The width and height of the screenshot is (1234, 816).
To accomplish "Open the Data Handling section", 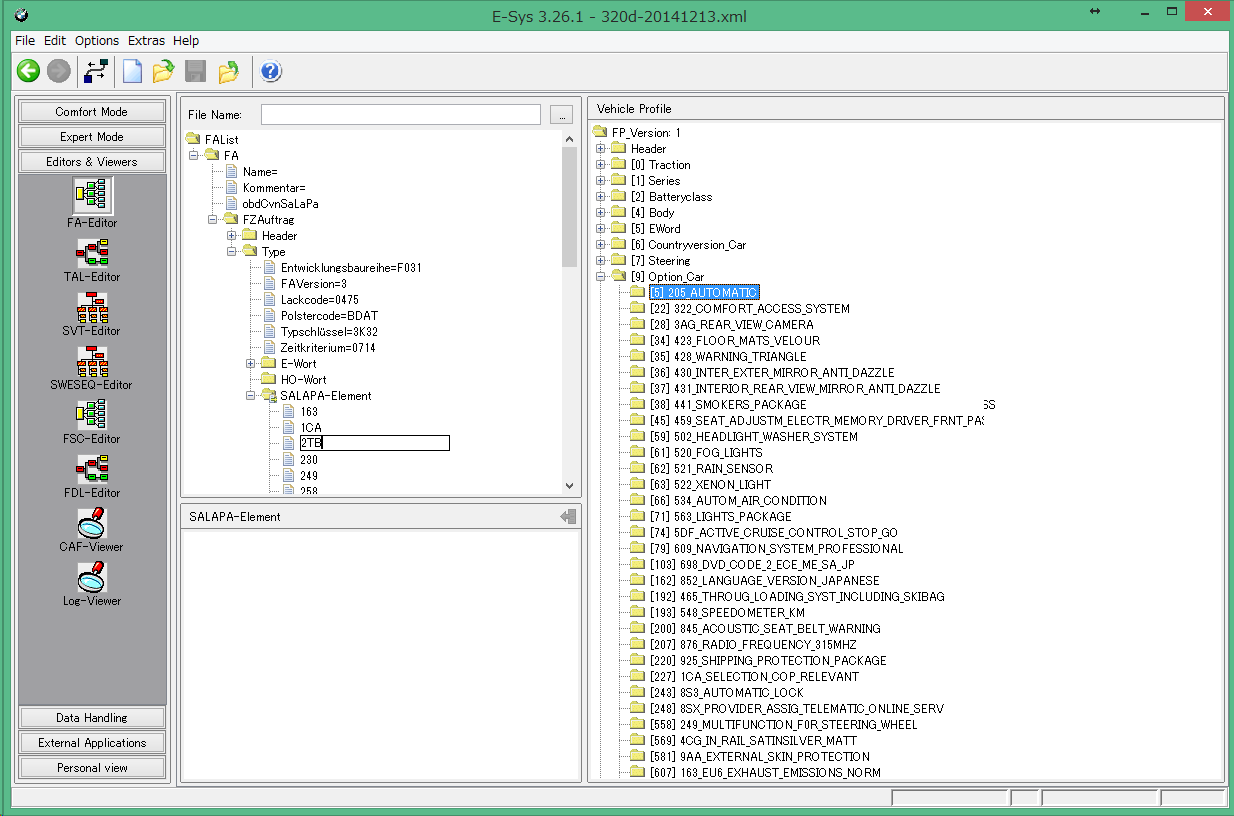I will pyautogui.click(x=92, y=718).
